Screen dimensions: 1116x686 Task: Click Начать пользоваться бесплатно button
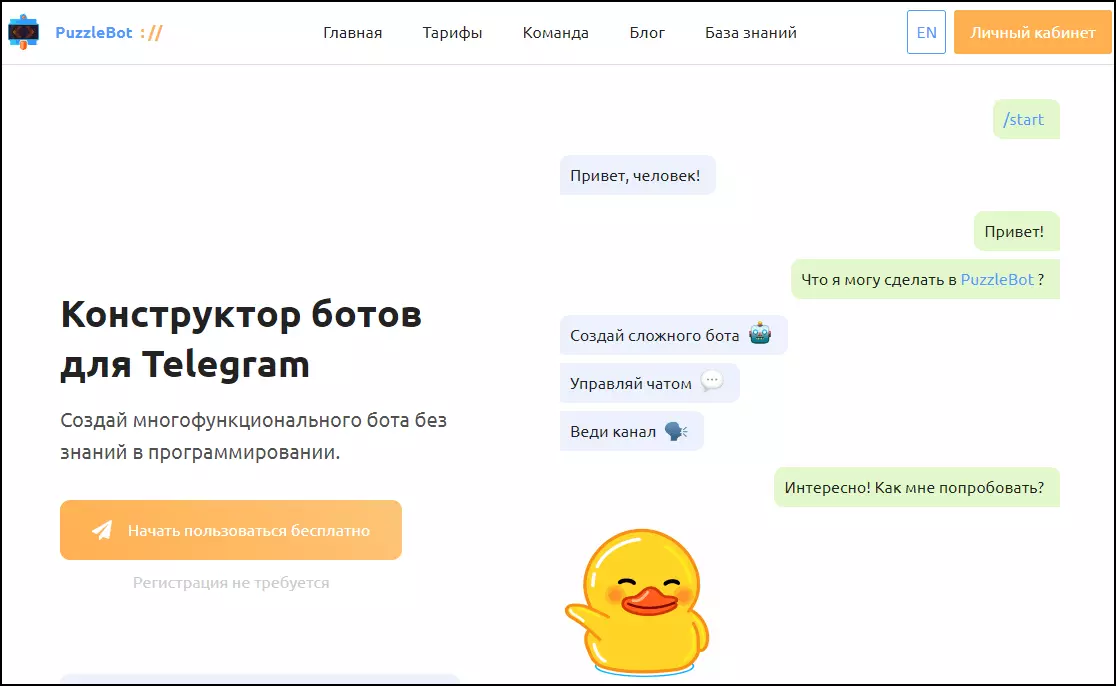[x=231, y=530]
